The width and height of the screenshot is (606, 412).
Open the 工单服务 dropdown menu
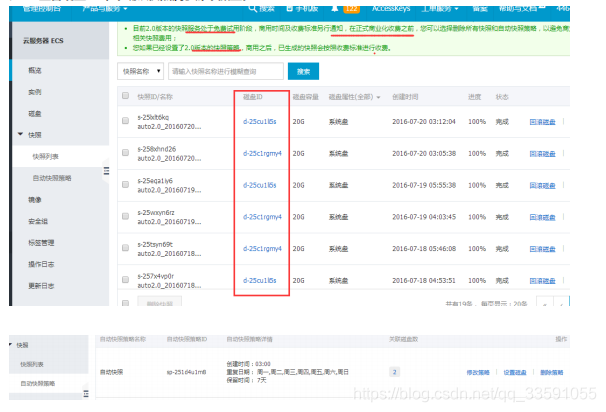440,9
